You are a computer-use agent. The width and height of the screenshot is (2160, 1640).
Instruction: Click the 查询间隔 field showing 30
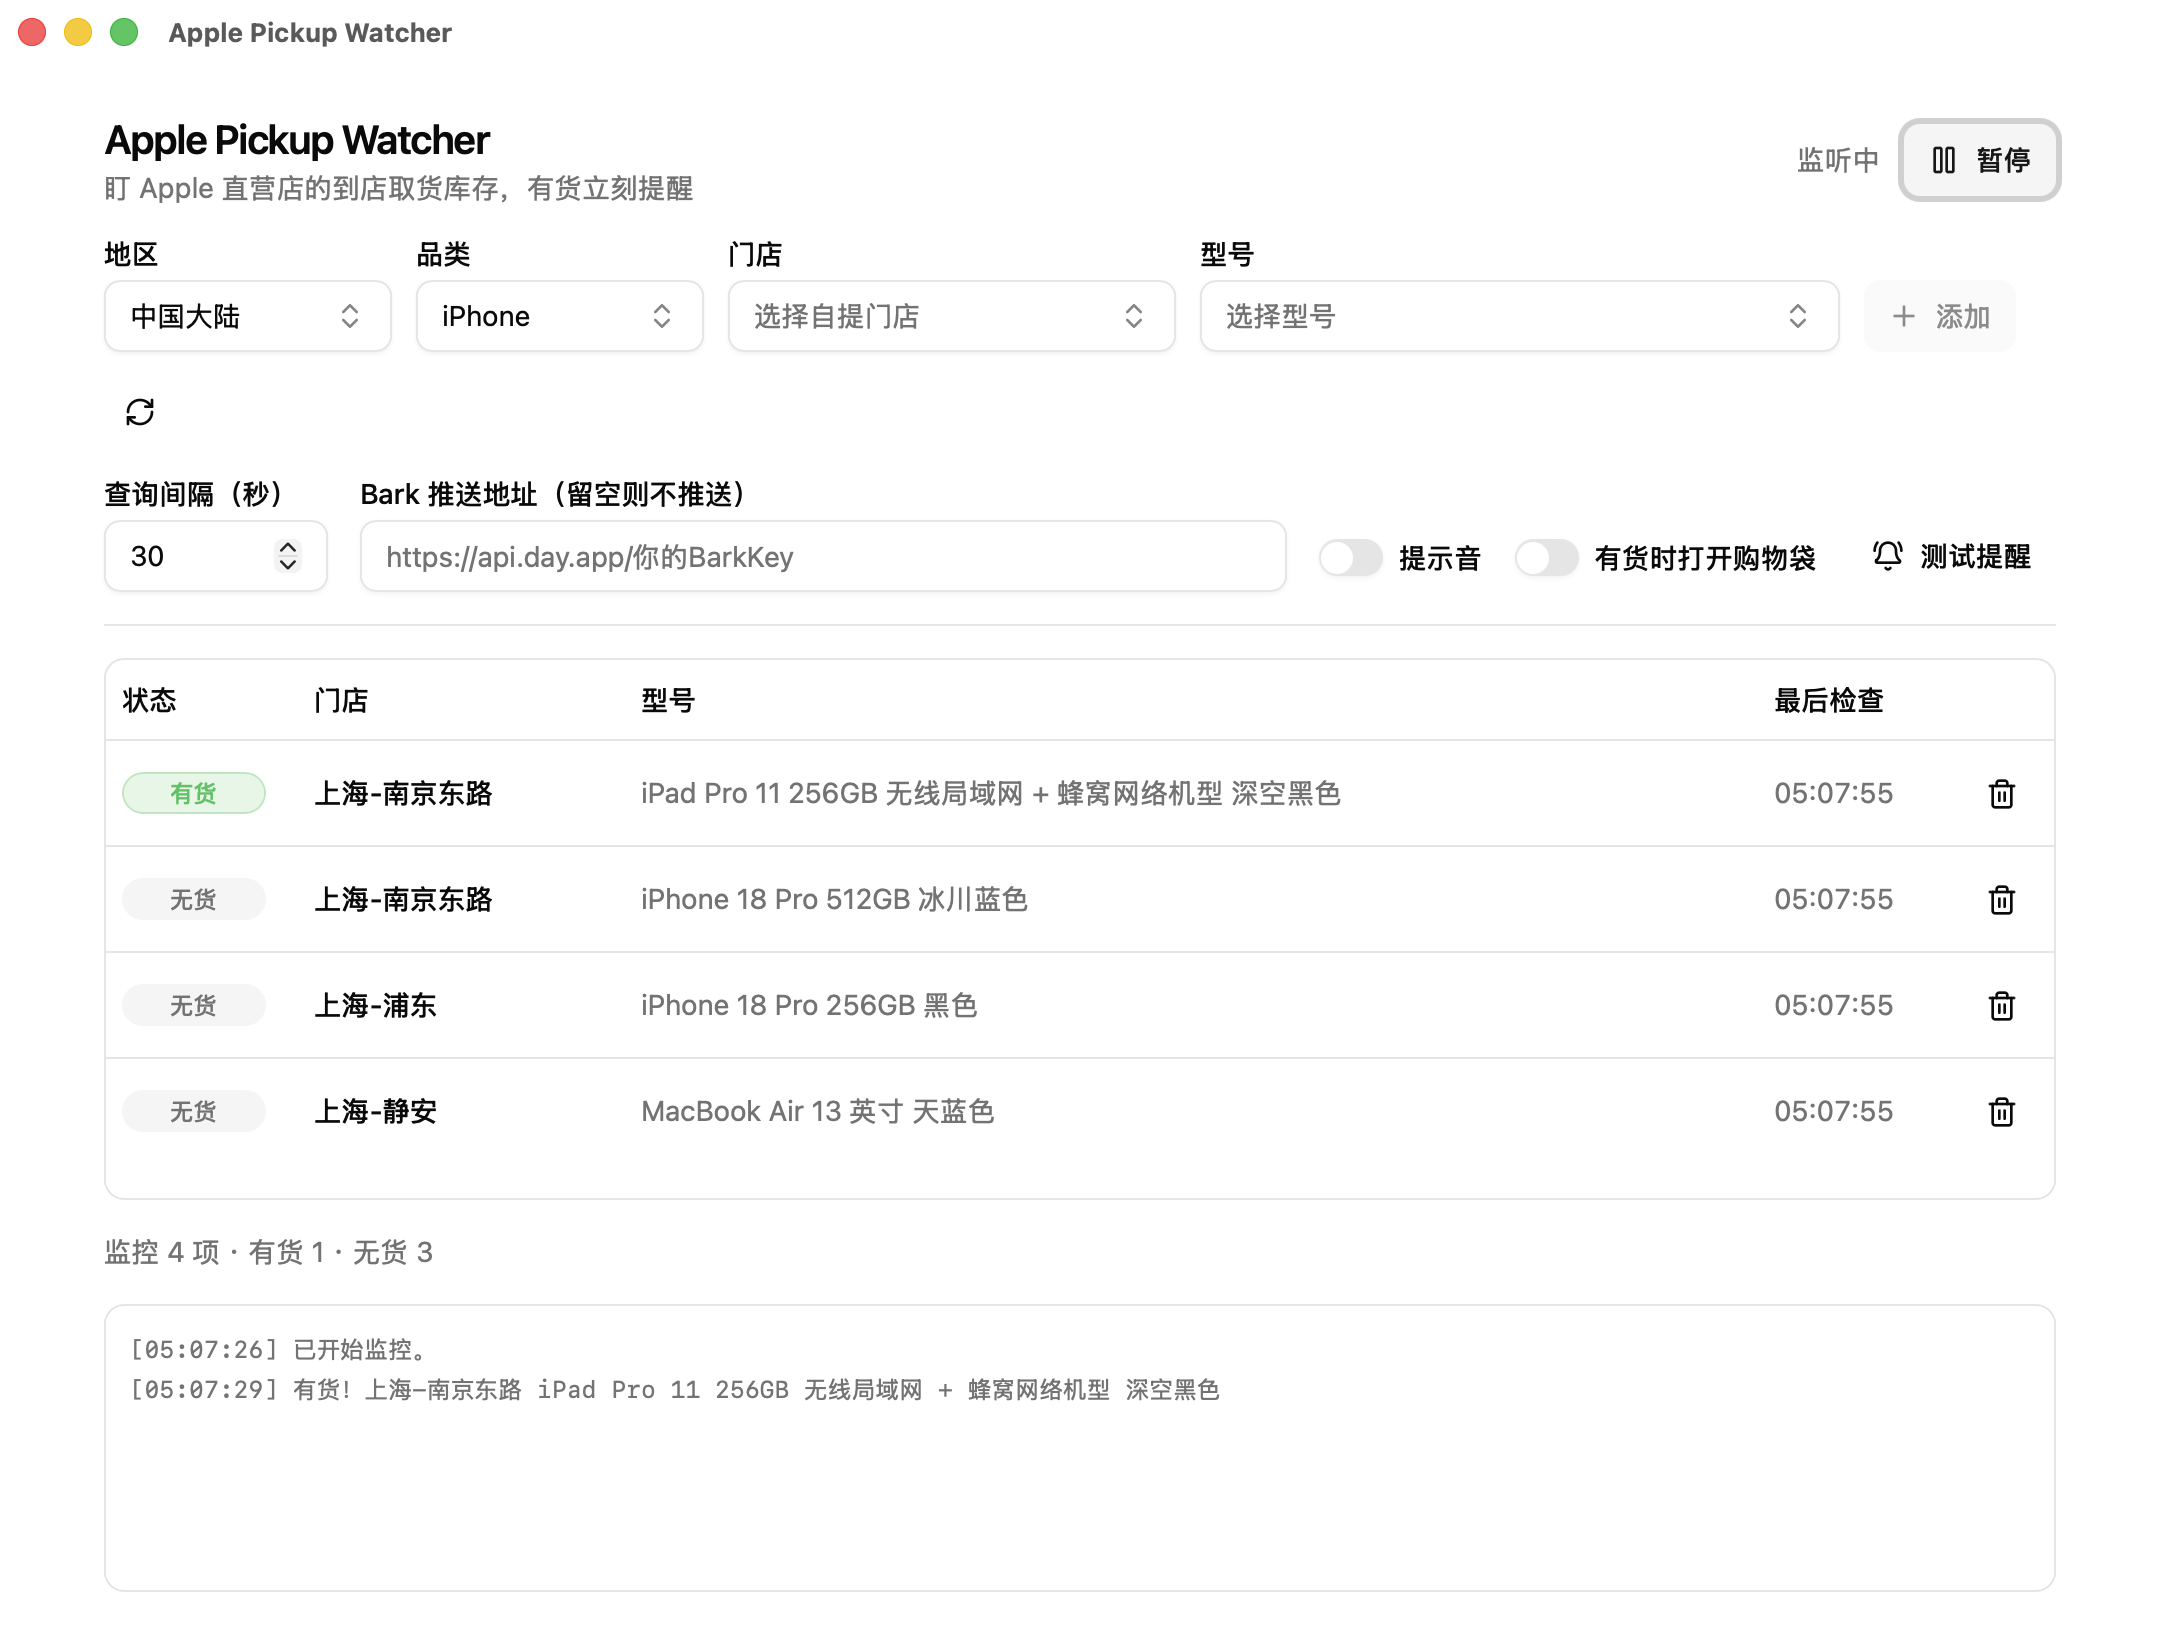215,556
